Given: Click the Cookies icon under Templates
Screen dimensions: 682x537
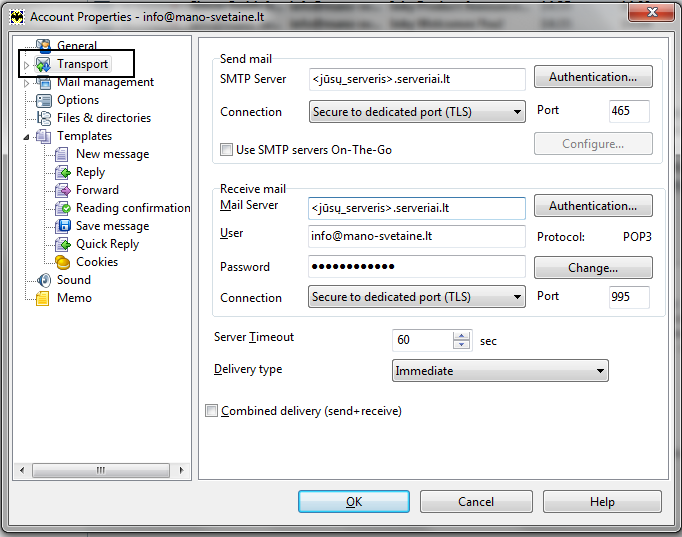Looking at the screenshot, I should pos(62,262).
